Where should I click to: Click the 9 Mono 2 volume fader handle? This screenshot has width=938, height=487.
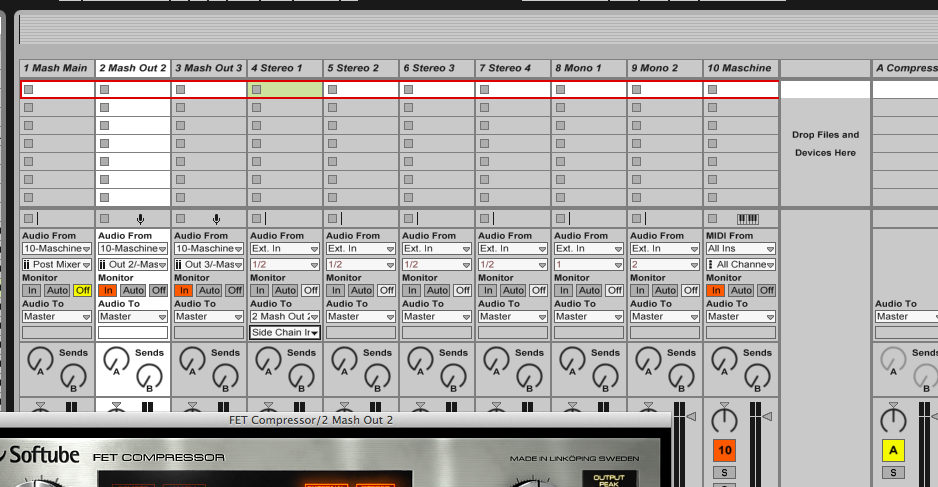pos(648,405)
